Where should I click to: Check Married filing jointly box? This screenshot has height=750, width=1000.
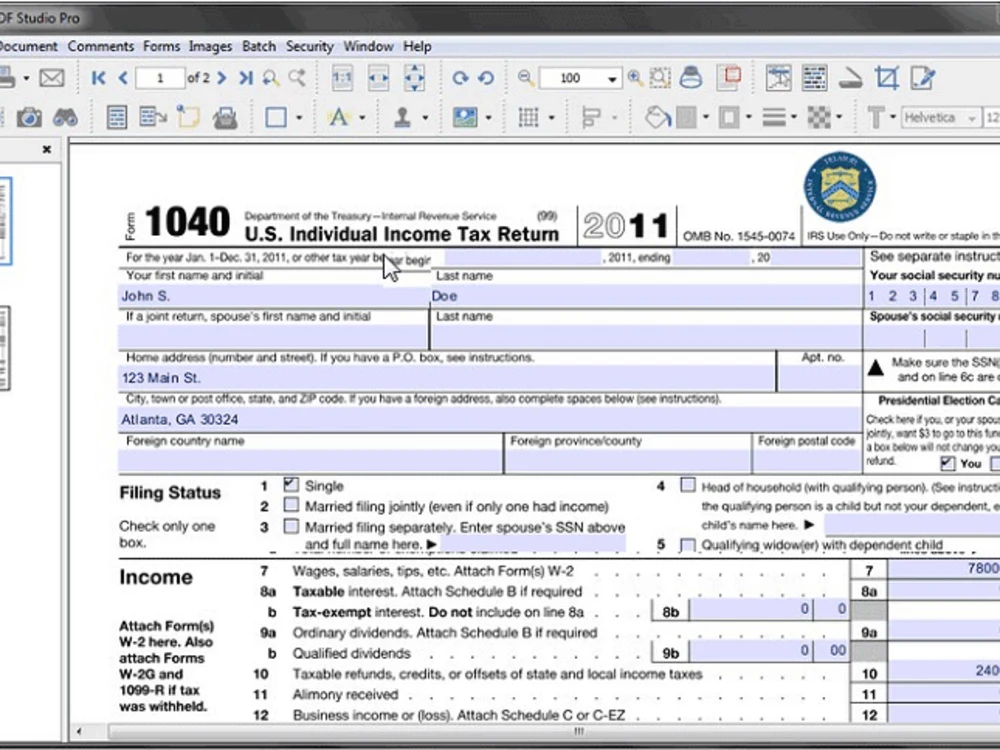click(290, 506)
